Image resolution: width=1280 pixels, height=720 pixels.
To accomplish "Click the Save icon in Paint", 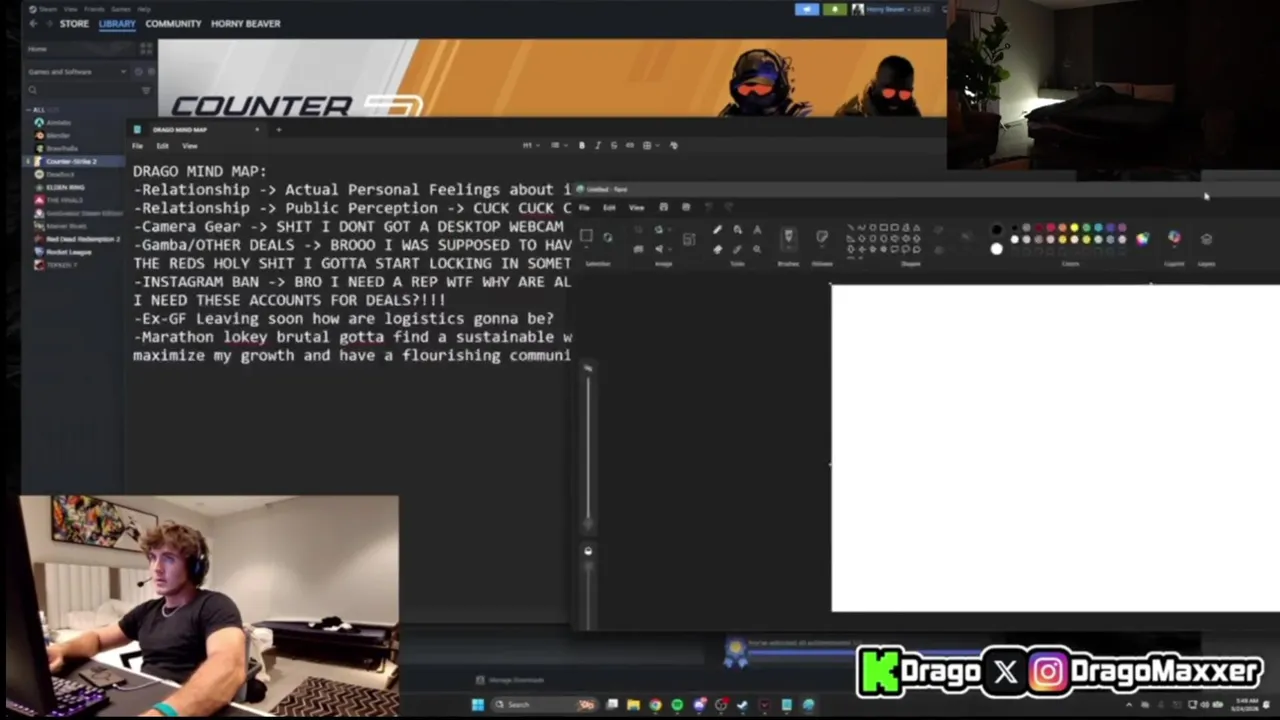I will (x=663, y=207).
